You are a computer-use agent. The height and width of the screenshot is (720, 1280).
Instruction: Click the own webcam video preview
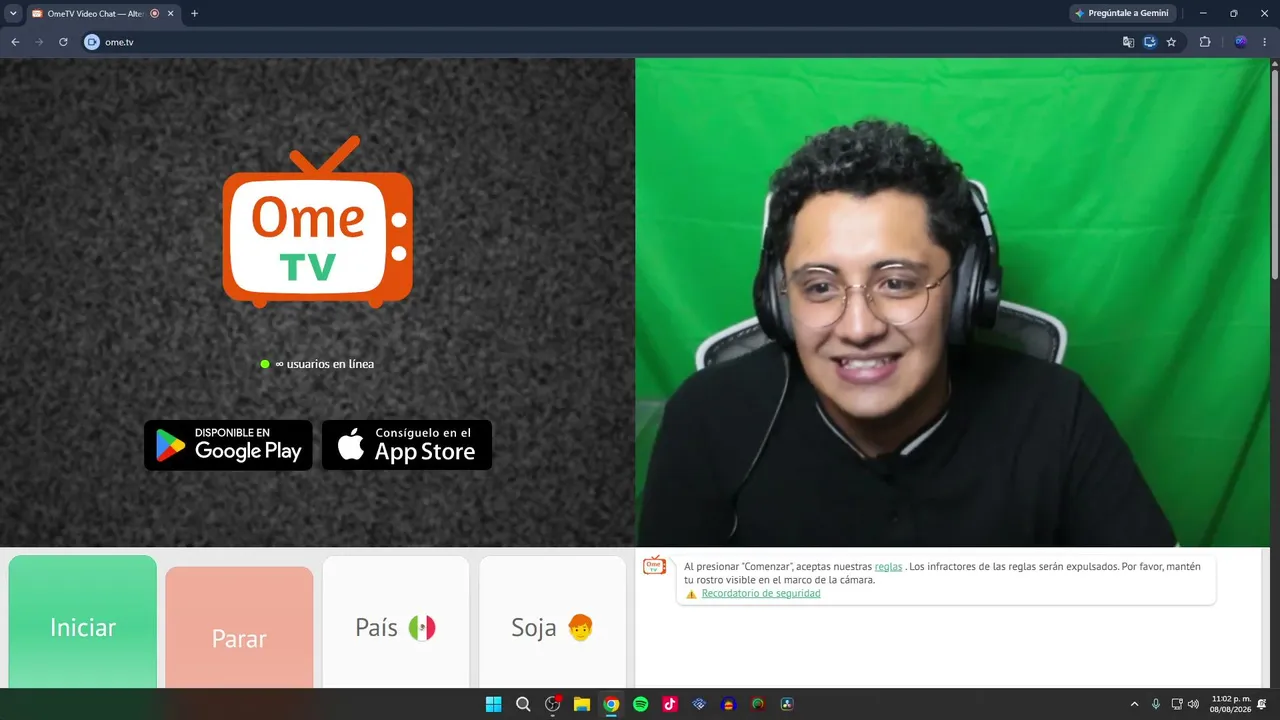coord(952,302)
